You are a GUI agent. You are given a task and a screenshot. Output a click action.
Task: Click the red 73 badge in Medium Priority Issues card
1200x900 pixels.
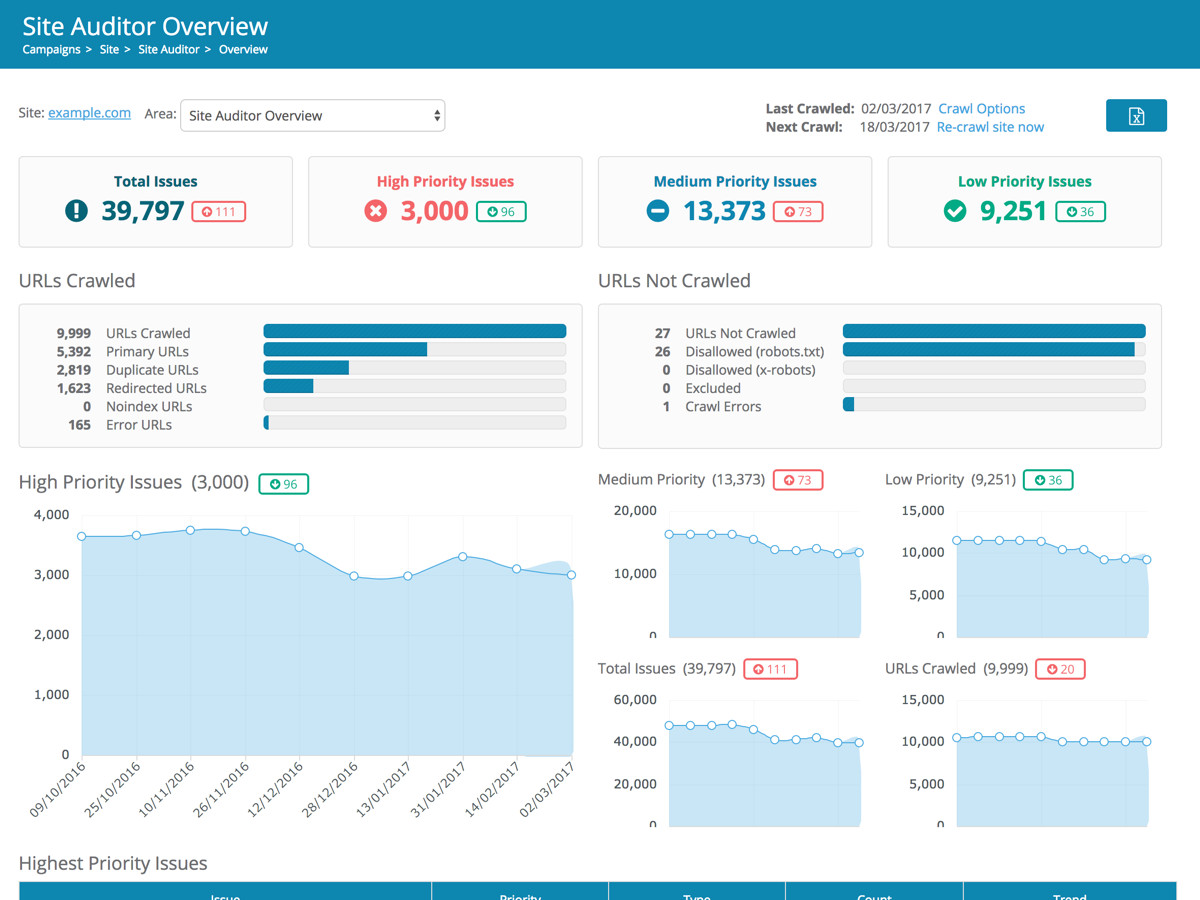click(x=798, y=212)
